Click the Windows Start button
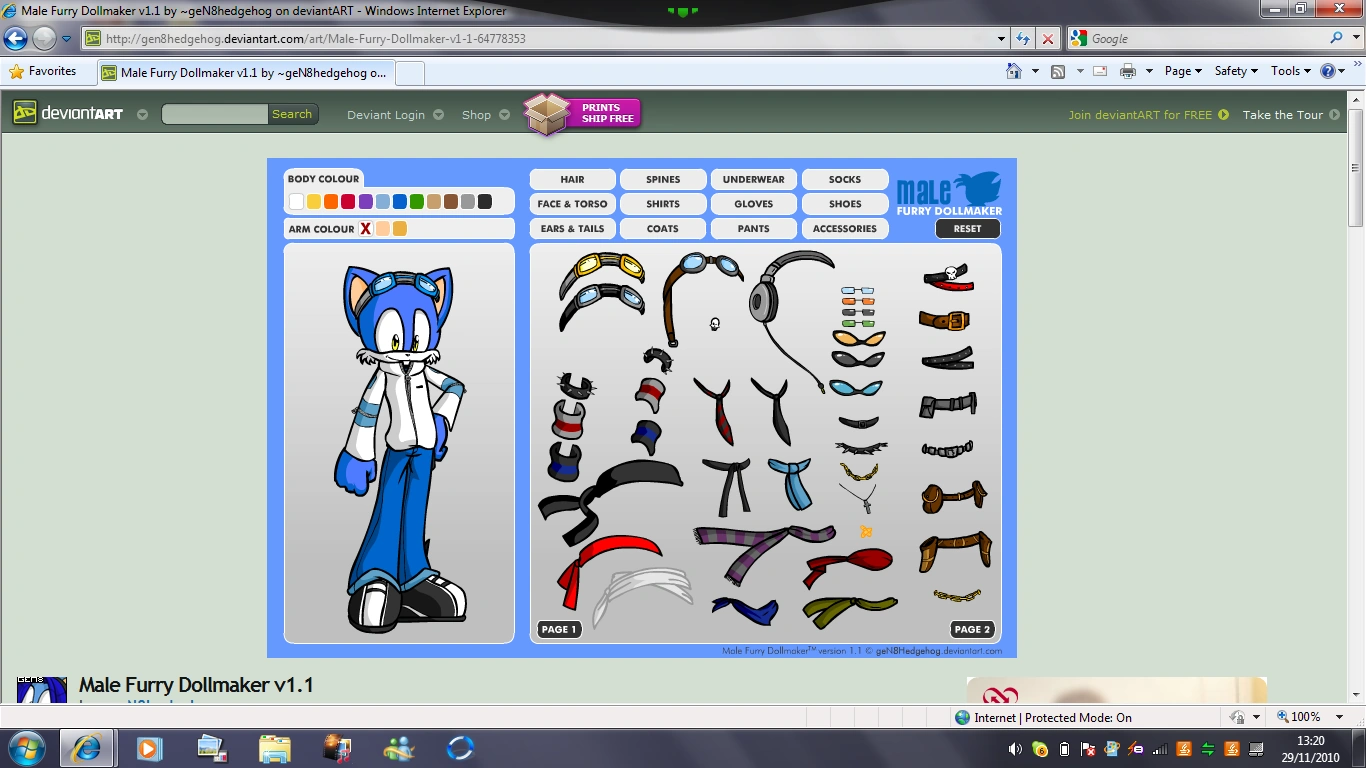The image size is (1366, 768). pyautogui.click(x=26, y=748)
